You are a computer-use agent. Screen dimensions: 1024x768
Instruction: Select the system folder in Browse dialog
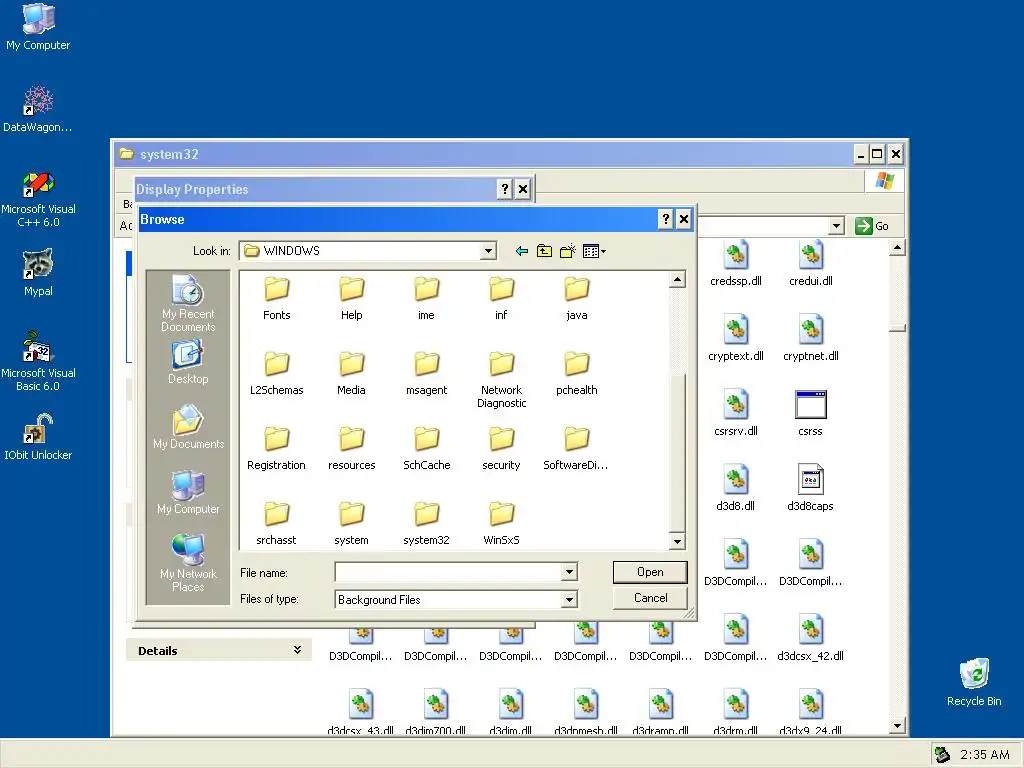[x=351, y=523]
